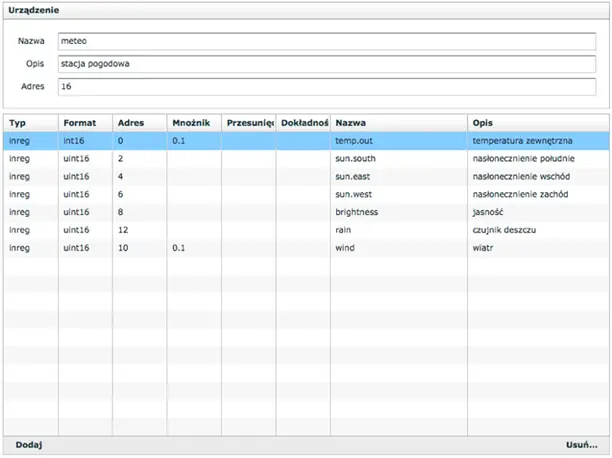Click the Opis field with stacja pogodowa

326,64
